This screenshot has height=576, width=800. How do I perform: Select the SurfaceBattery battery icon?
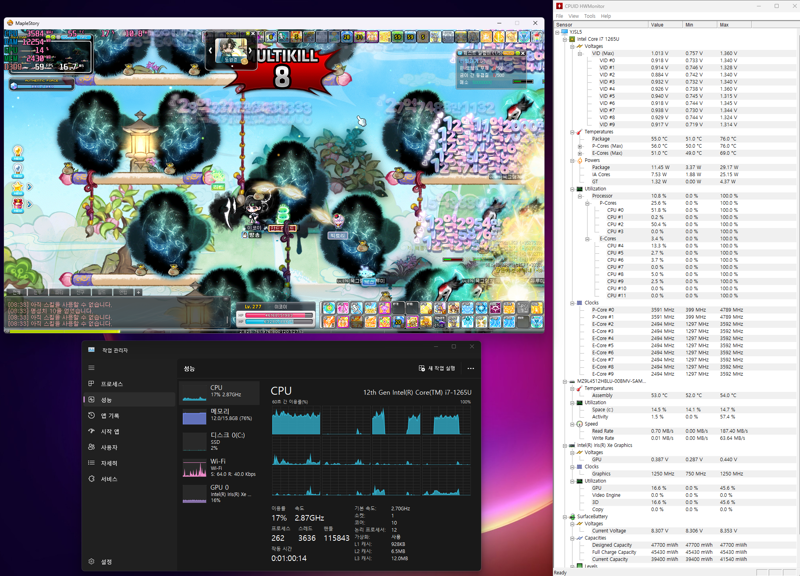coord(572,517)
